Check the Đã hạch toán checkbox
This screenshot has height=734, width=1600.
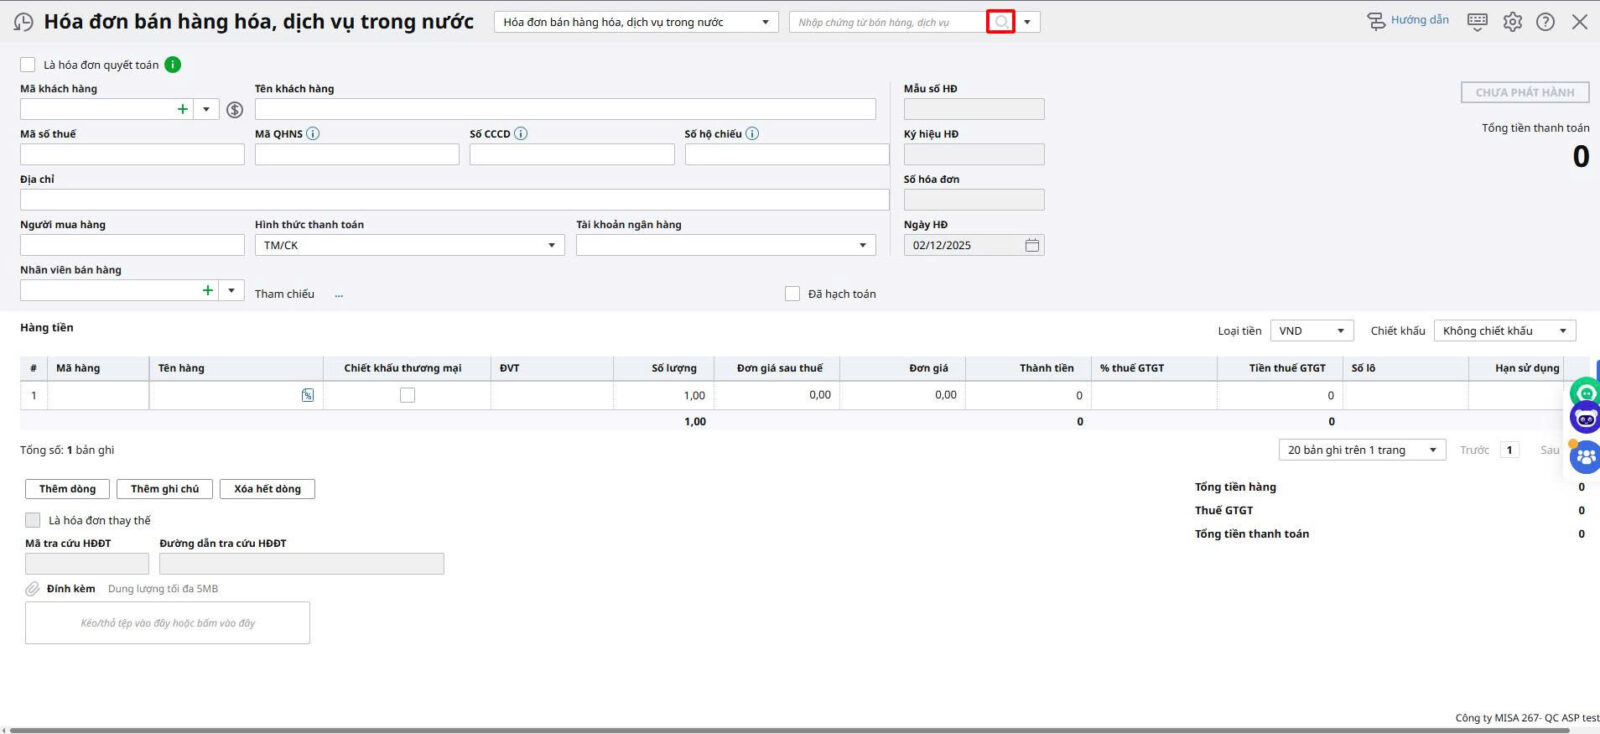pyautogui.click(x=792, y=294)
